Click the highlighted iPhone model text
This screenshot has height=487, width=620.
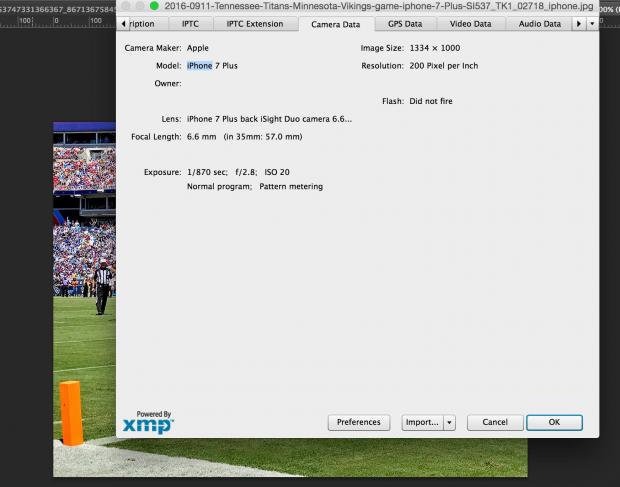pos(199,66)
